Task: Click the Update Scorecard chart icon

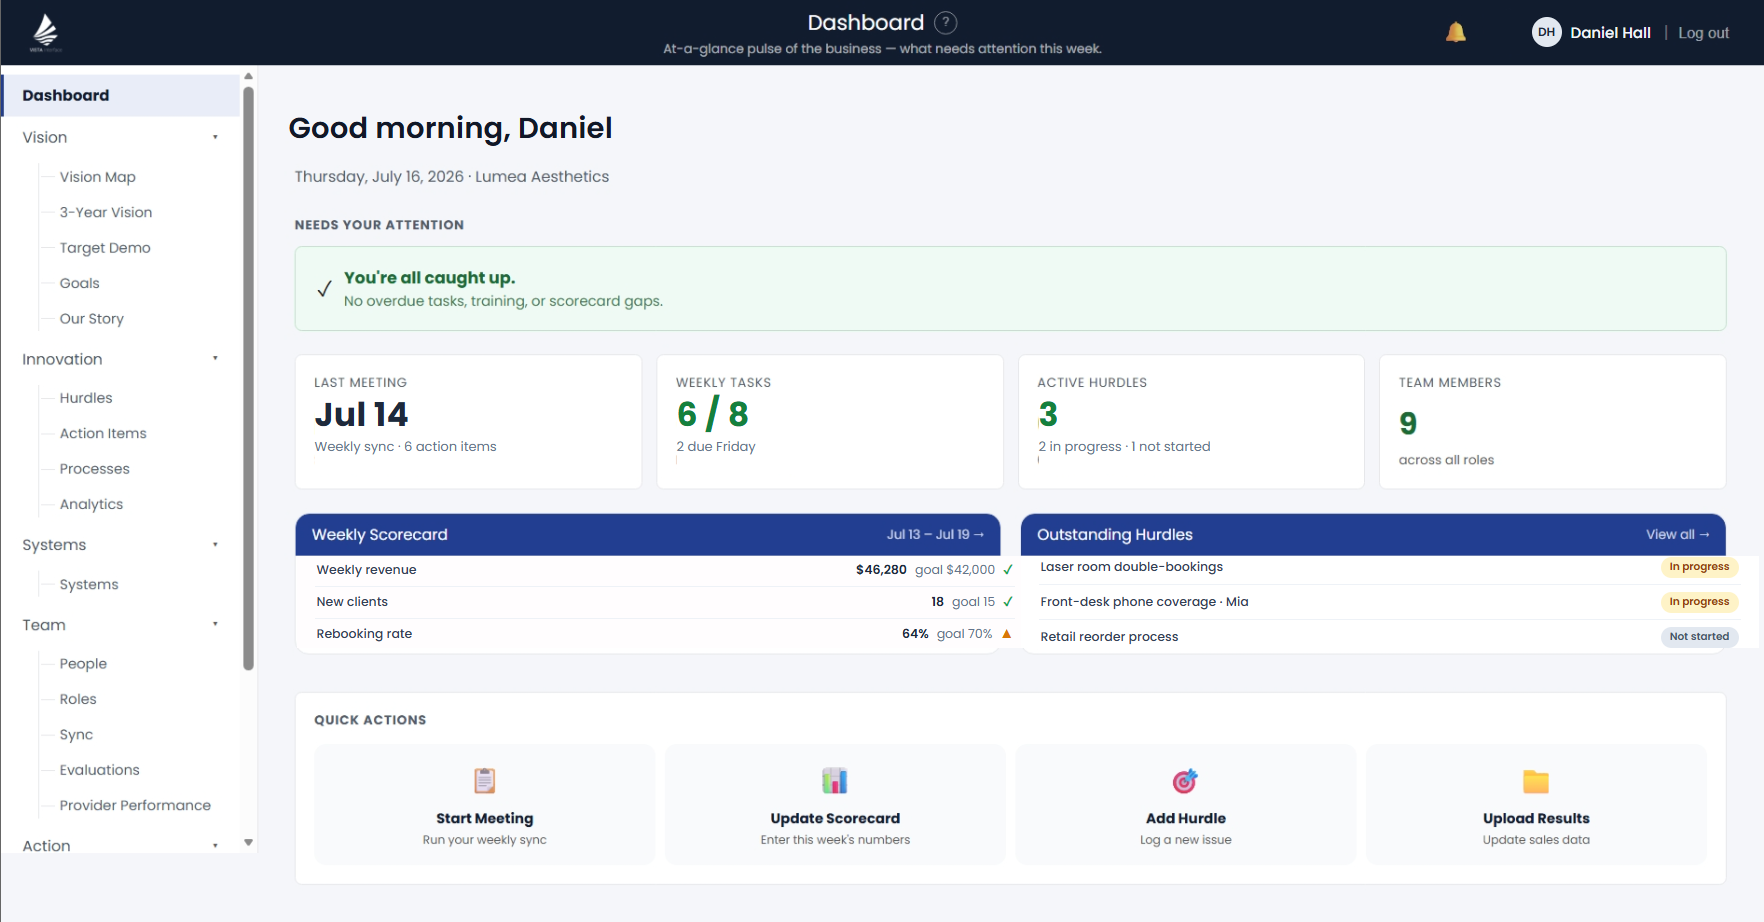Action: coord(835,780)
